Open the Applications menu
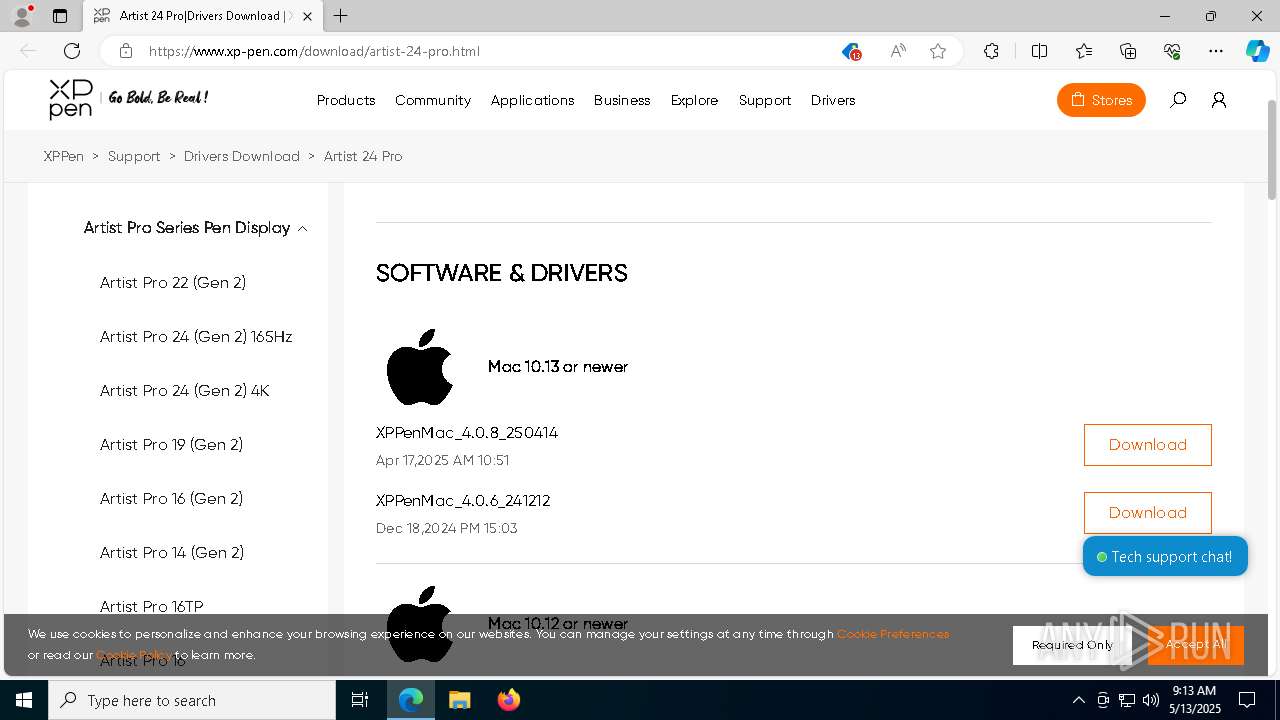The height and width of the screenshot is (720, 1280). [x=532, y=100]
